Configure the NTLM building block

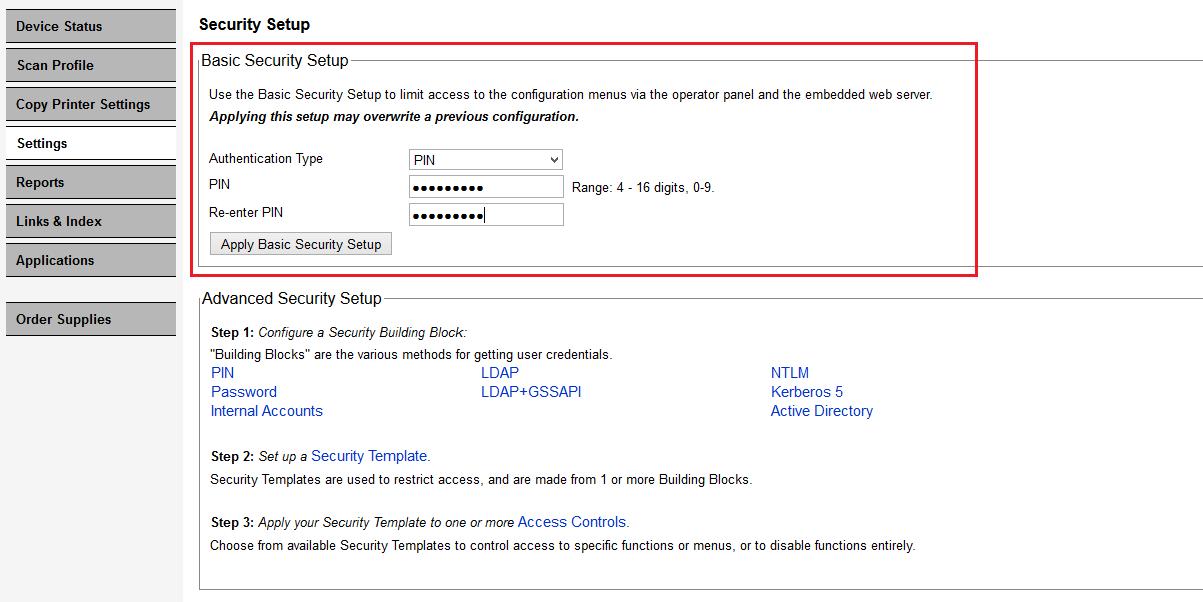[789, 372]
